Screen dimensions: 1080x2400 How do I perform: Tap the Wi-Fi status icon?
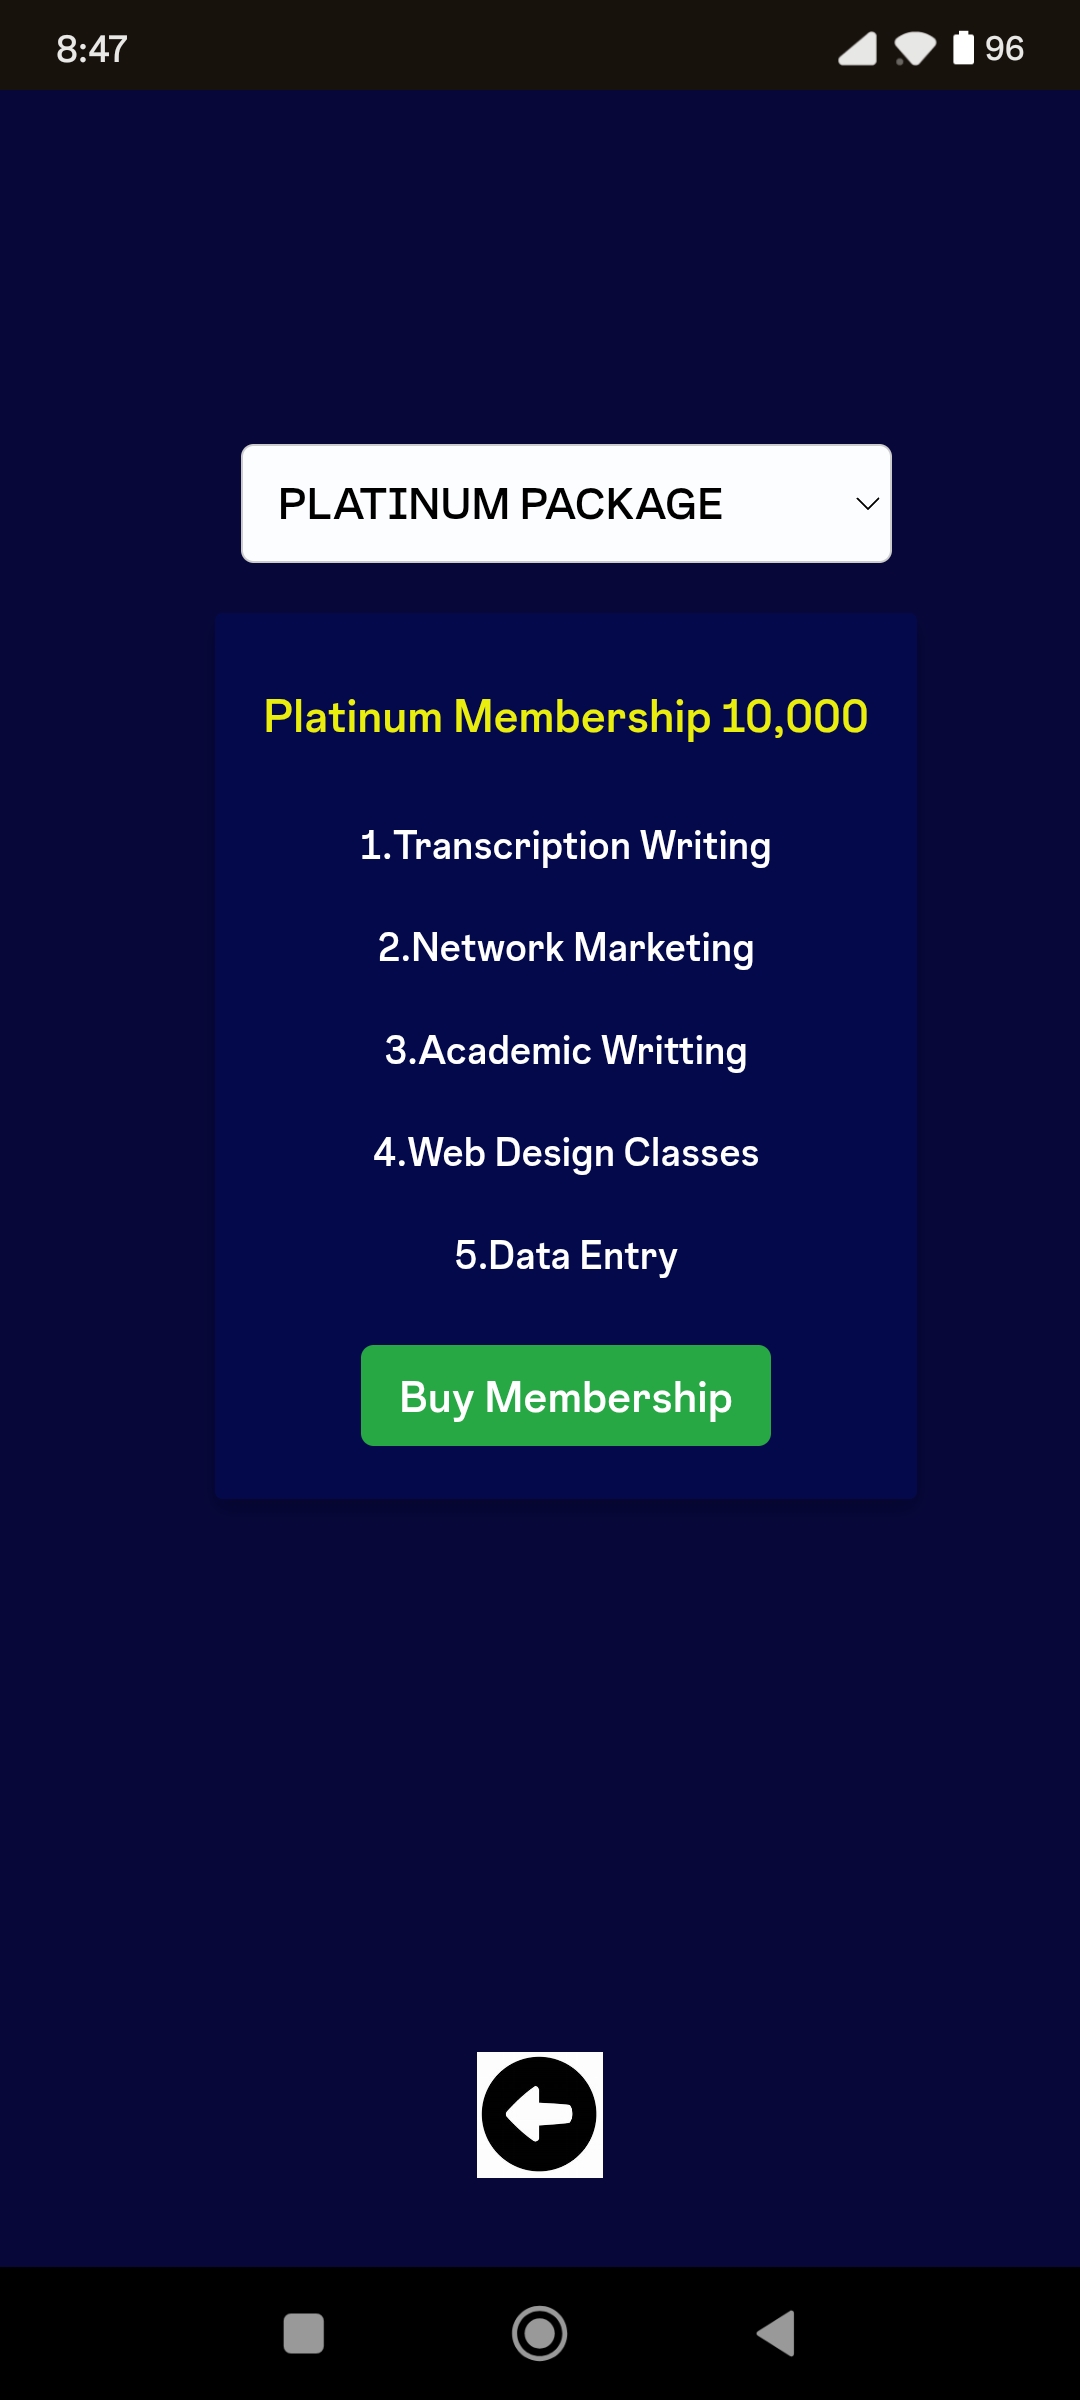pyautogui.click(x=914, y=48)
